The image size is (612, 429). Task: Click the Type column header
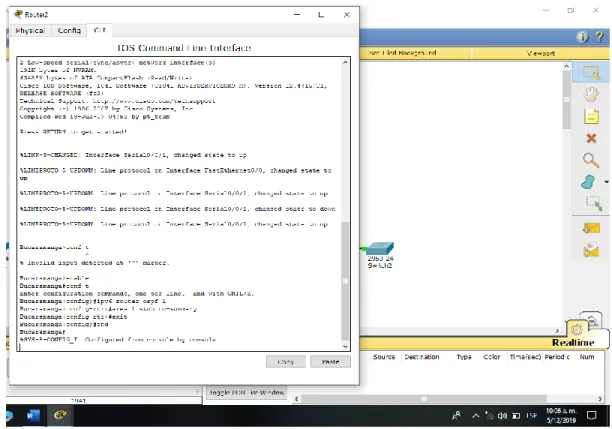pos(464,357)
